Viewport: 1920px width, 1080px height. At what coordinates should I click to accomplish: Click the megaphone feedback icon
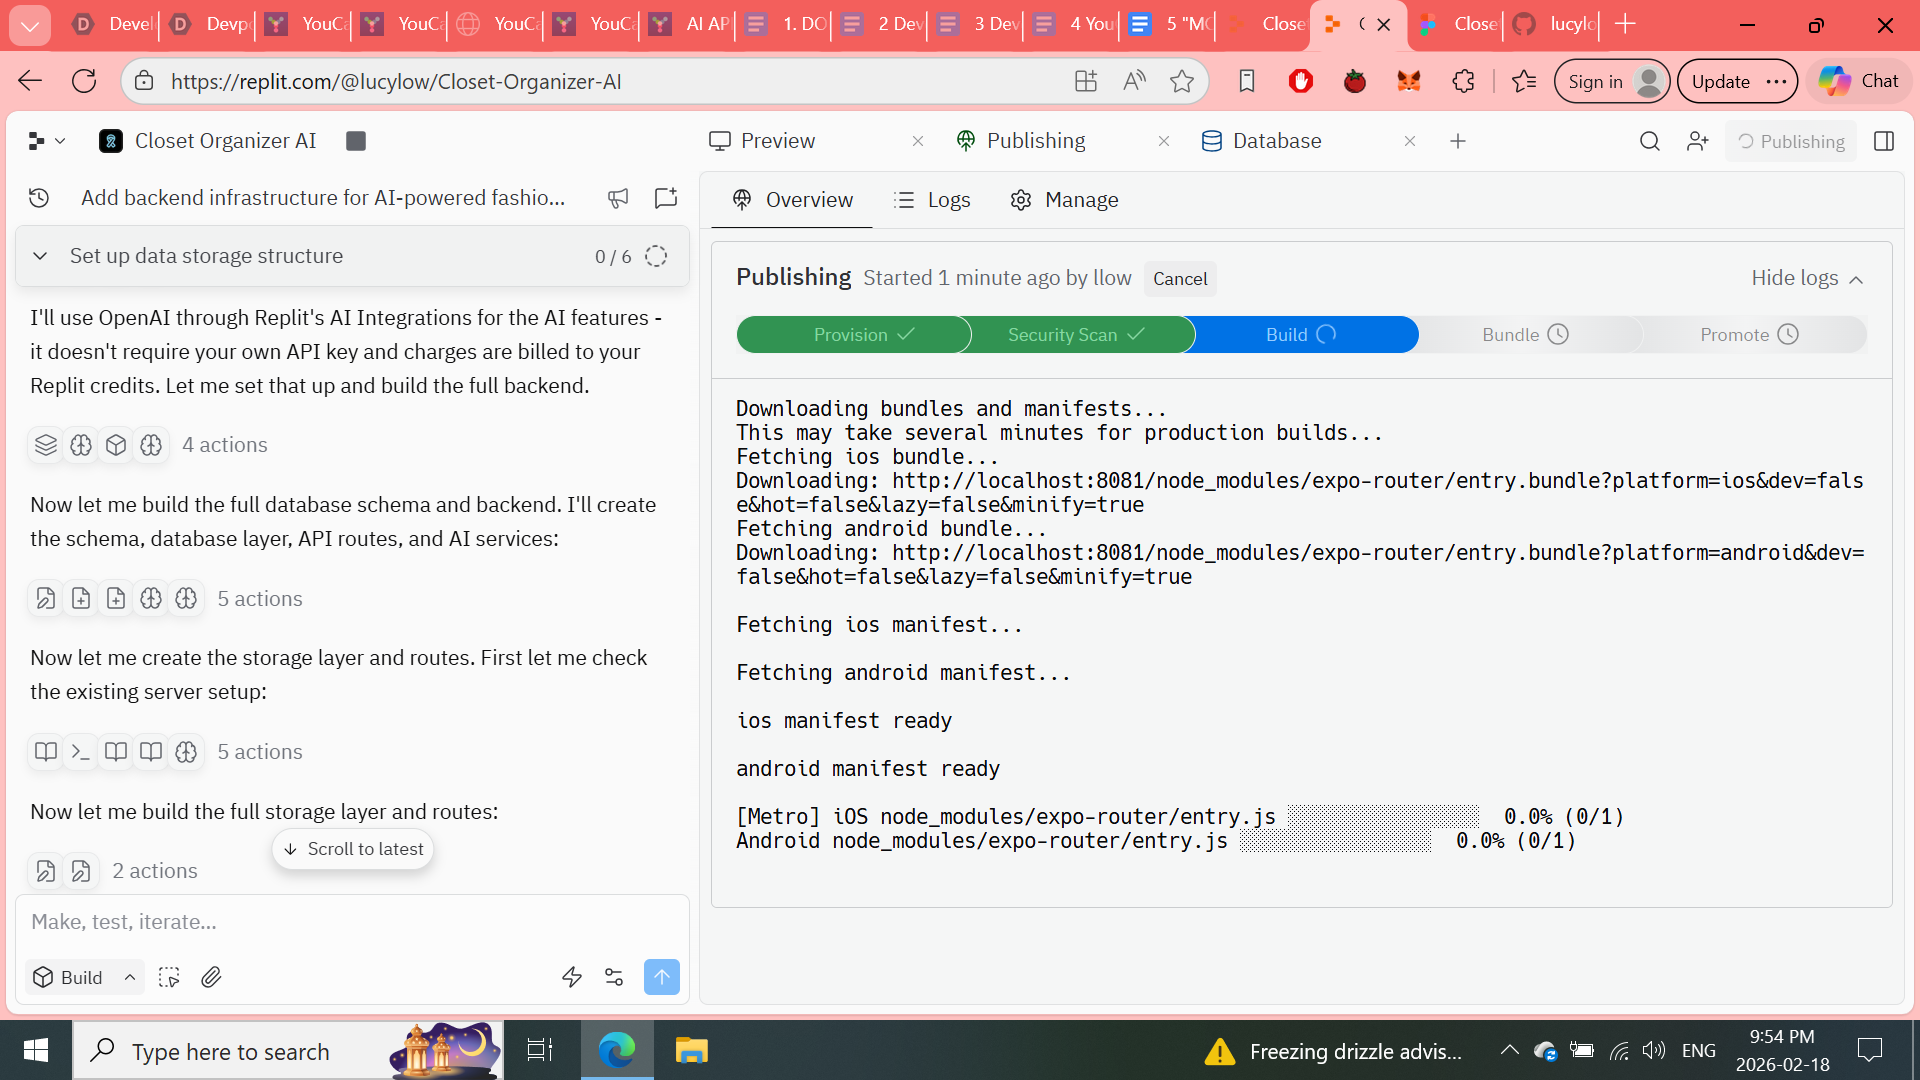coord(618,198)
